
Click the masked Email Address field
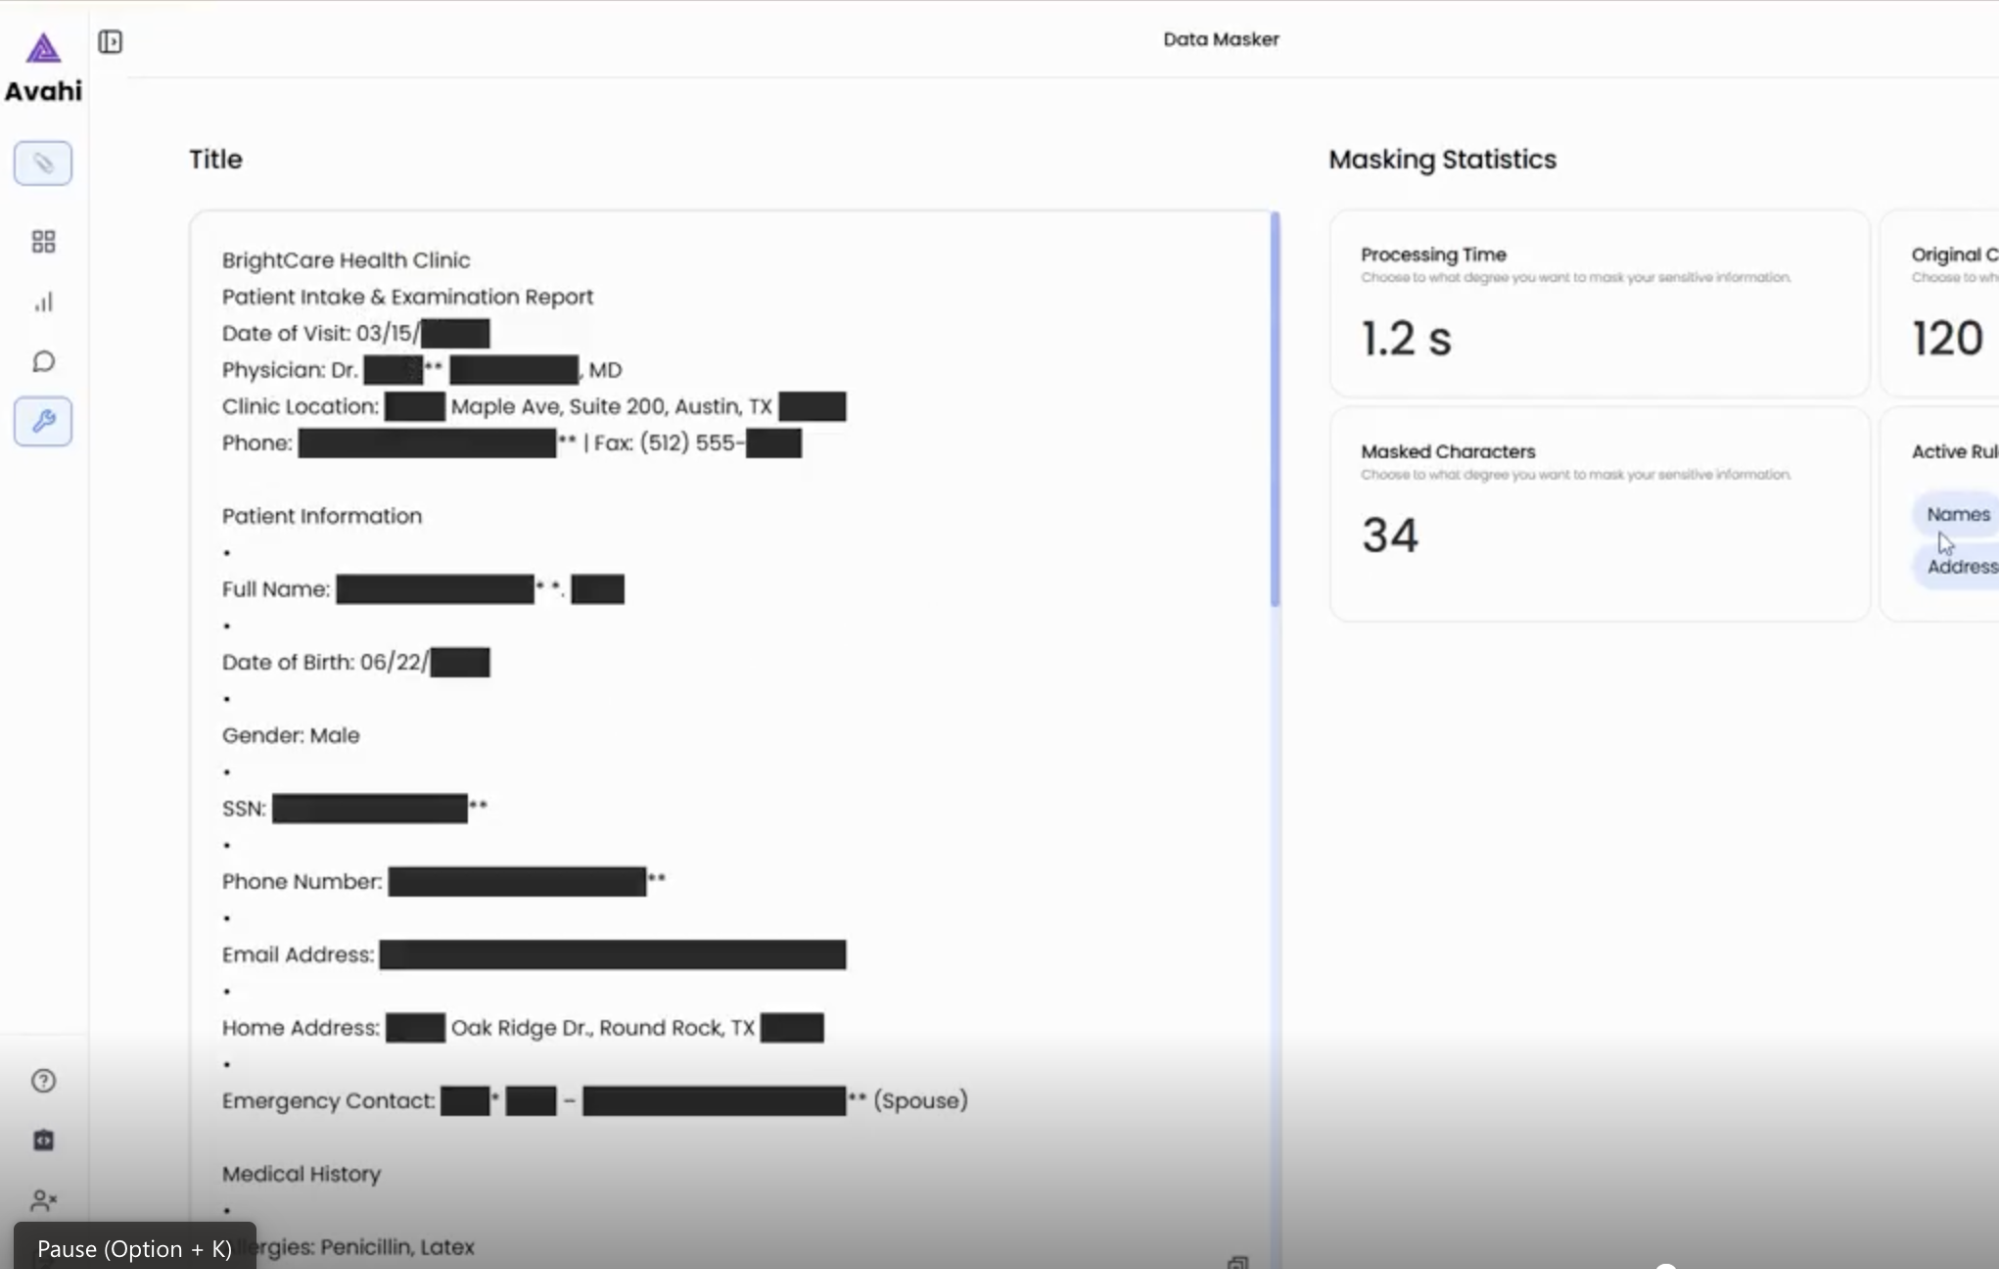click(x=612, y=955)
